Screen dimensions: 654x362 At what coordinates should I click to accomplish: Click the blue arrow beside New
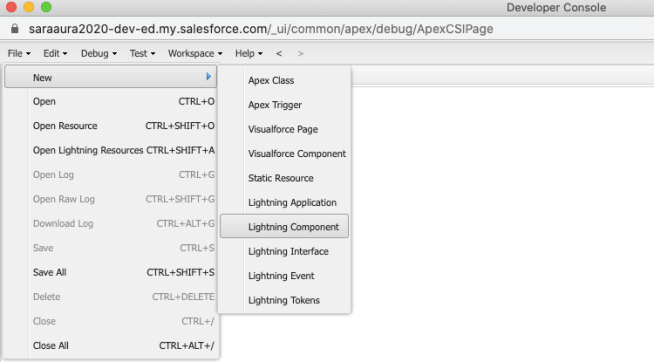(x=209, y=77)
